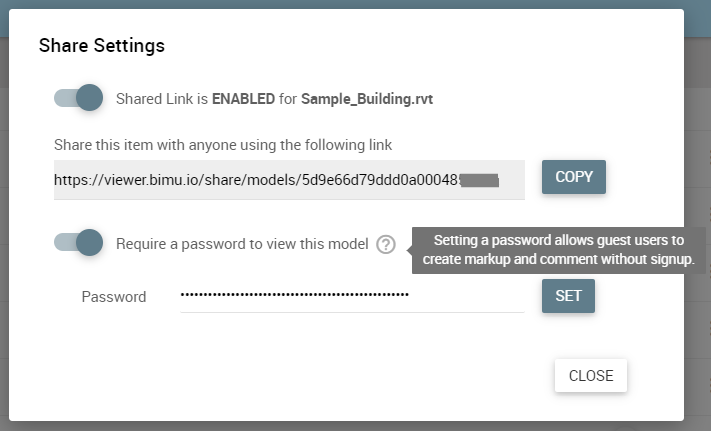Click the dimmed header bar behind dialog

(356, 4)
